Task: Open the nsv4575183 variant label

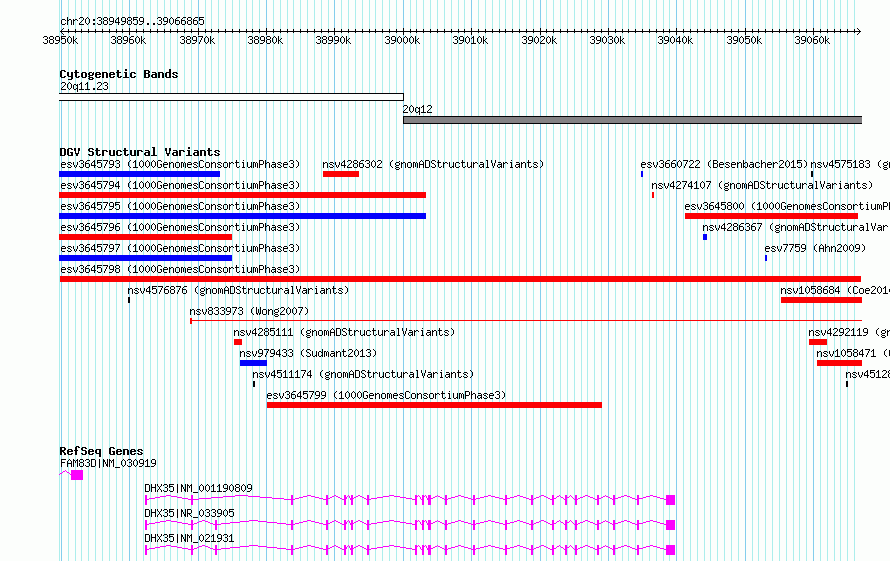Action: tap(850, 164)
